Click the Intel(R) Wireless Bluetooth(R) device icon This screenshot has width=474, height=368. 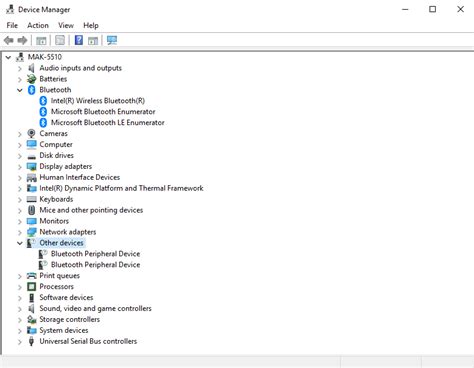(43, 101)
